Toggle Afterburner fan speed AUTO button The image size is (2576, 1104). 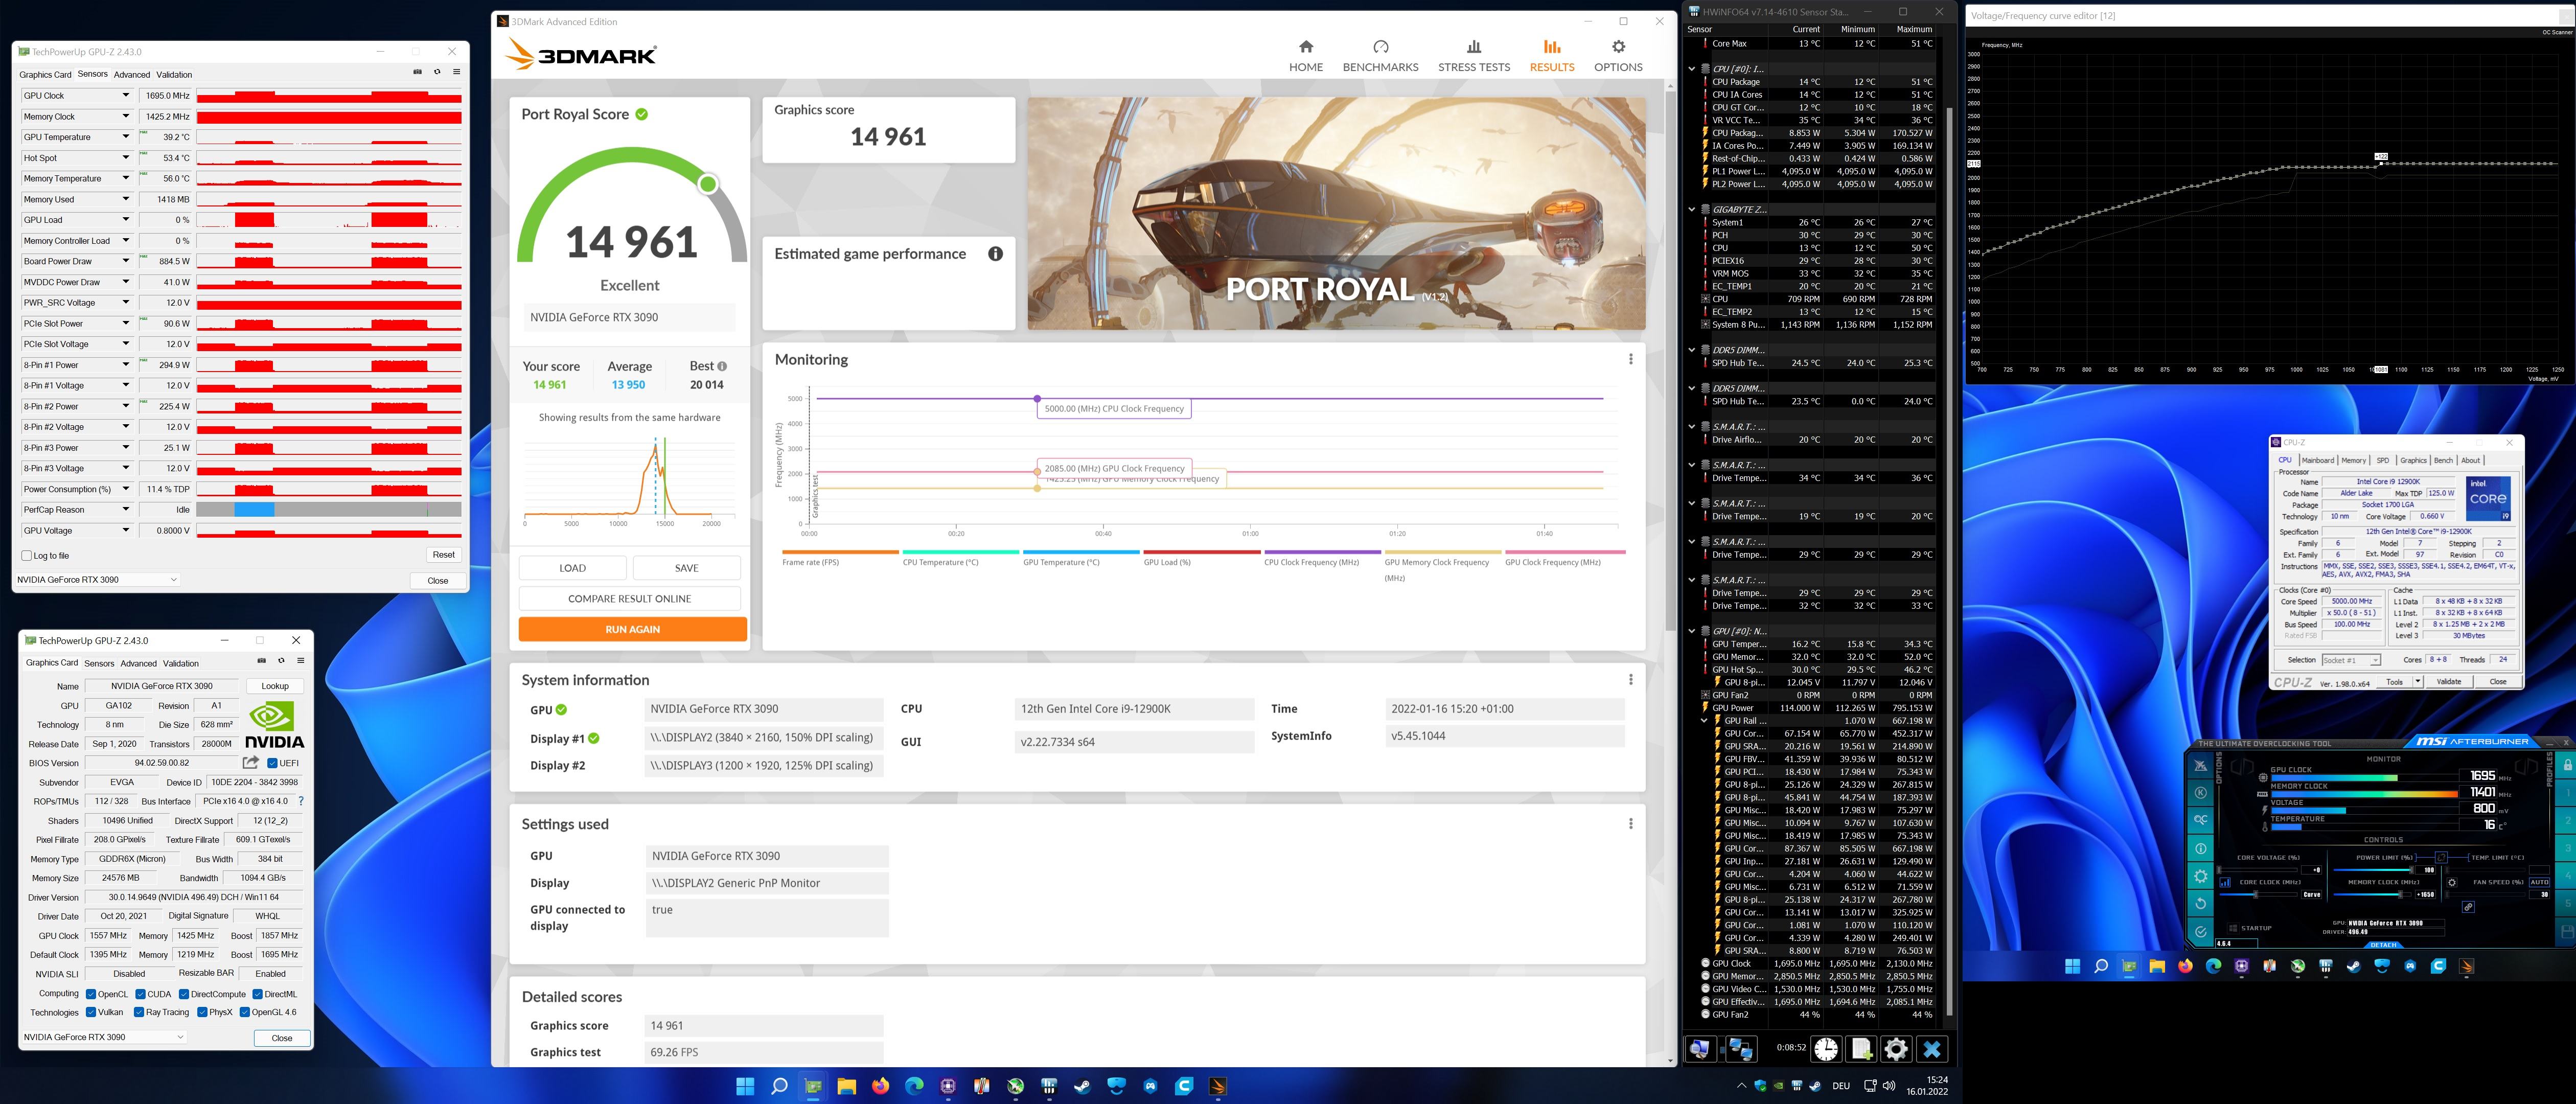coord(2539,882)
